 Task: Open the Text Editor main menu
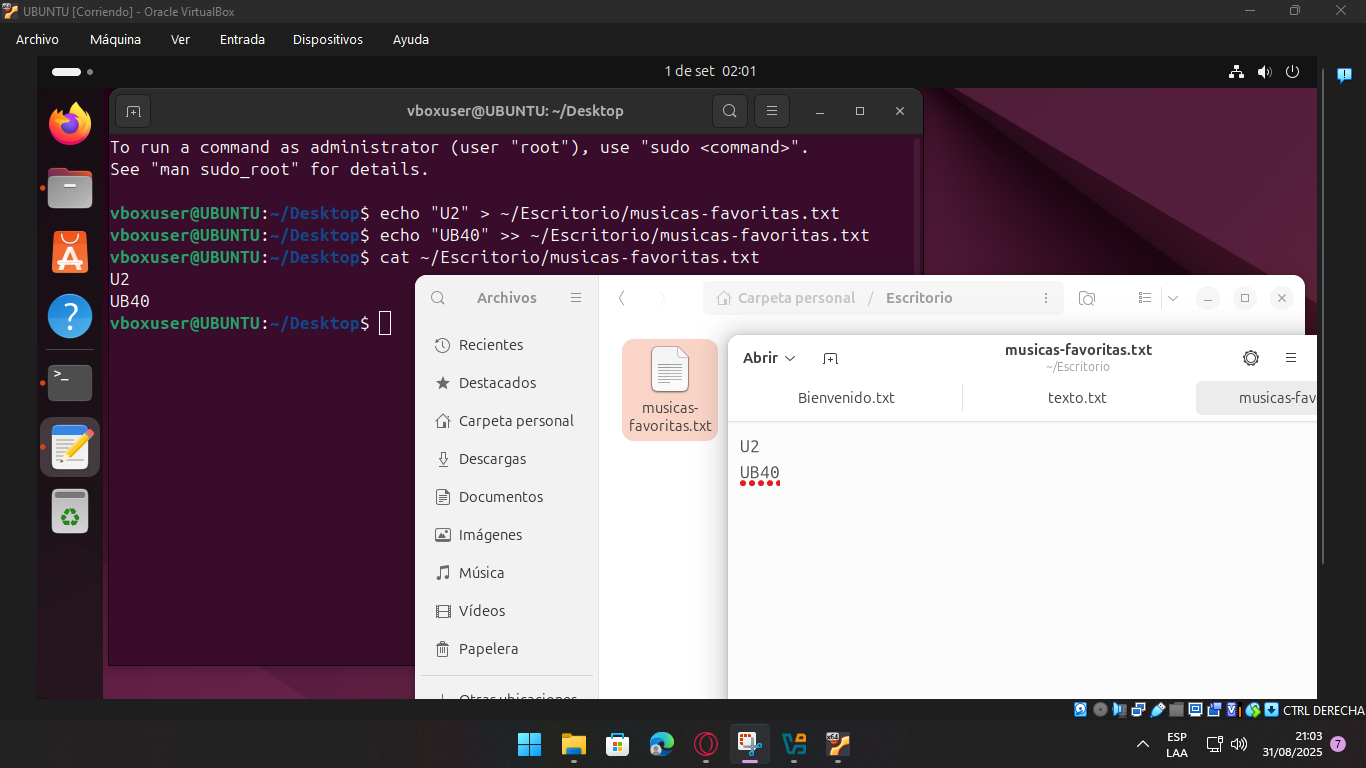tap(1291, 358)
